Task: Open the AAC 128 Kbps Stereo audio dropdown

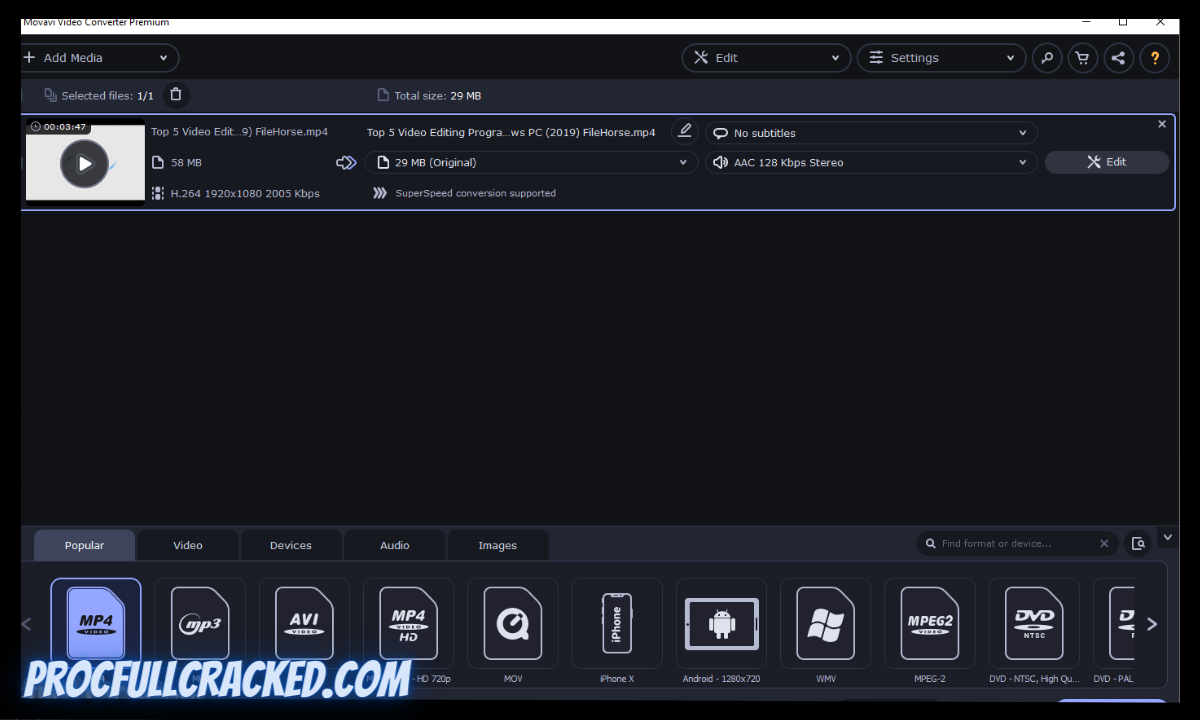Action: coord(870,162)
